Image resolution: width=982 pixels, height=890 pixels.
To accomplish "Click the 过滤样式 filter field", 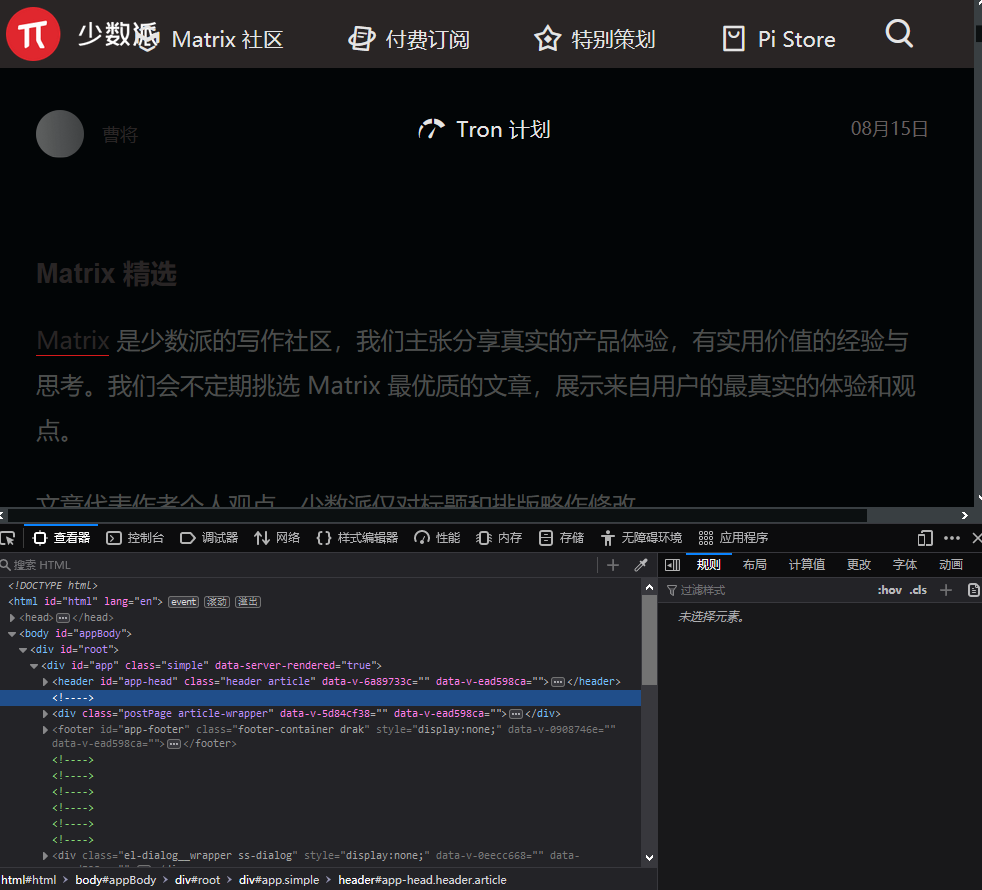I will (767, 590).
